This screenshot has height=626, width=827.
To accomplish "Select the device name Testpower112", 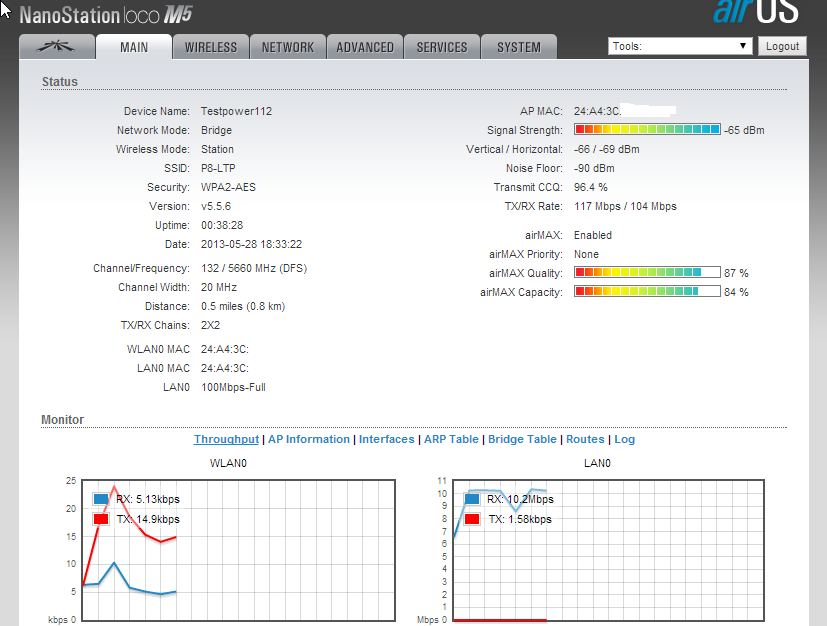I will pyautogui.click(x=236, y=111).
